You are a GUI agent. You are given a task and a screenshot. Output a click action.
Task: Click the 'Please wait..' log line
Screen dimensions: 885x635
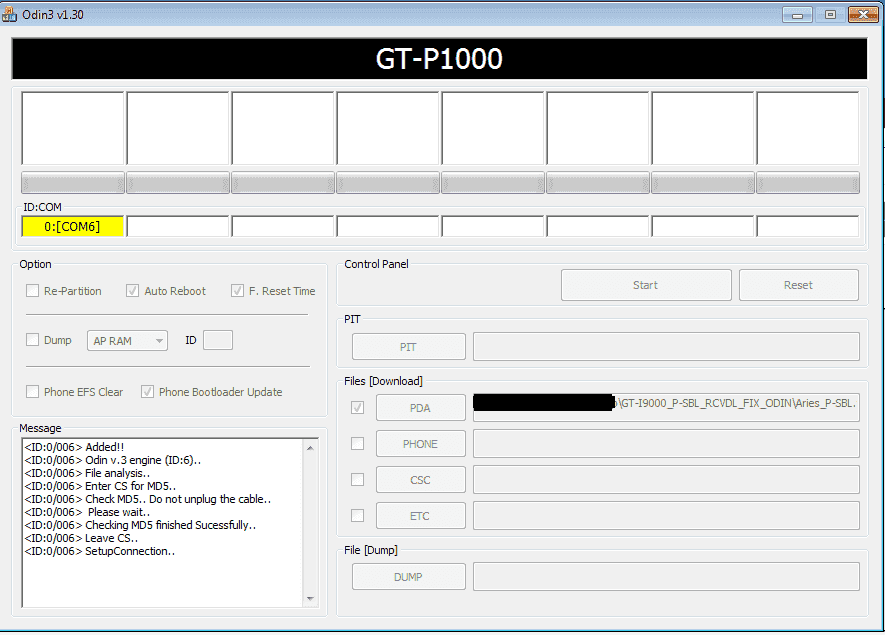pyautogui.click(x=87, y=512)
